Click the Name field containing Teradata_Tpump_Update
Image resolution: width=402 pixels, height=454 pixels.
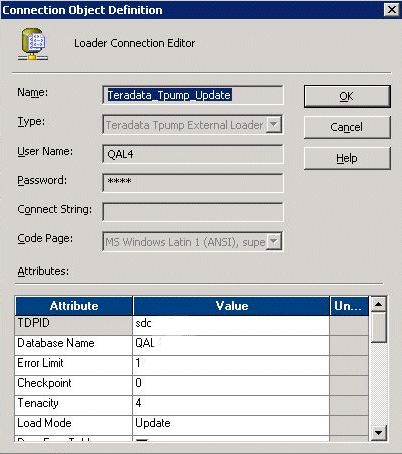[193, 95]
